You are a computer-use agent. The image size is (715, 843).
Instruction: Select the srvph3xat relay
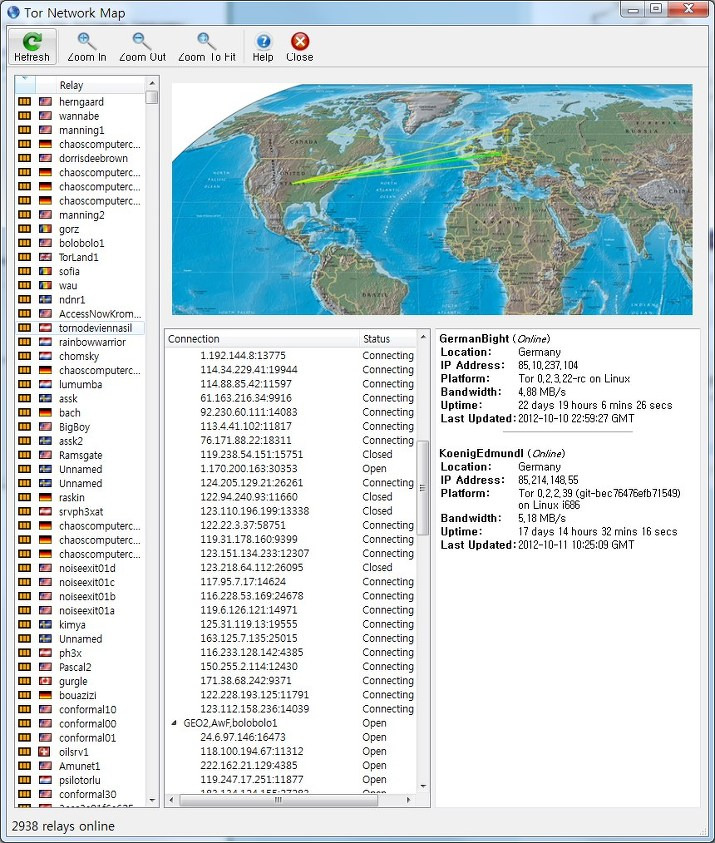coord(81,512)
